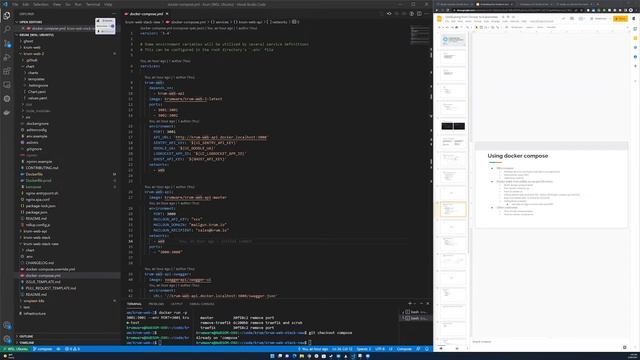The image size is (640, 360).
Task: Open PULL_REQUEST_TEMPLATE.md in the explorer
Action: (51, 288)
